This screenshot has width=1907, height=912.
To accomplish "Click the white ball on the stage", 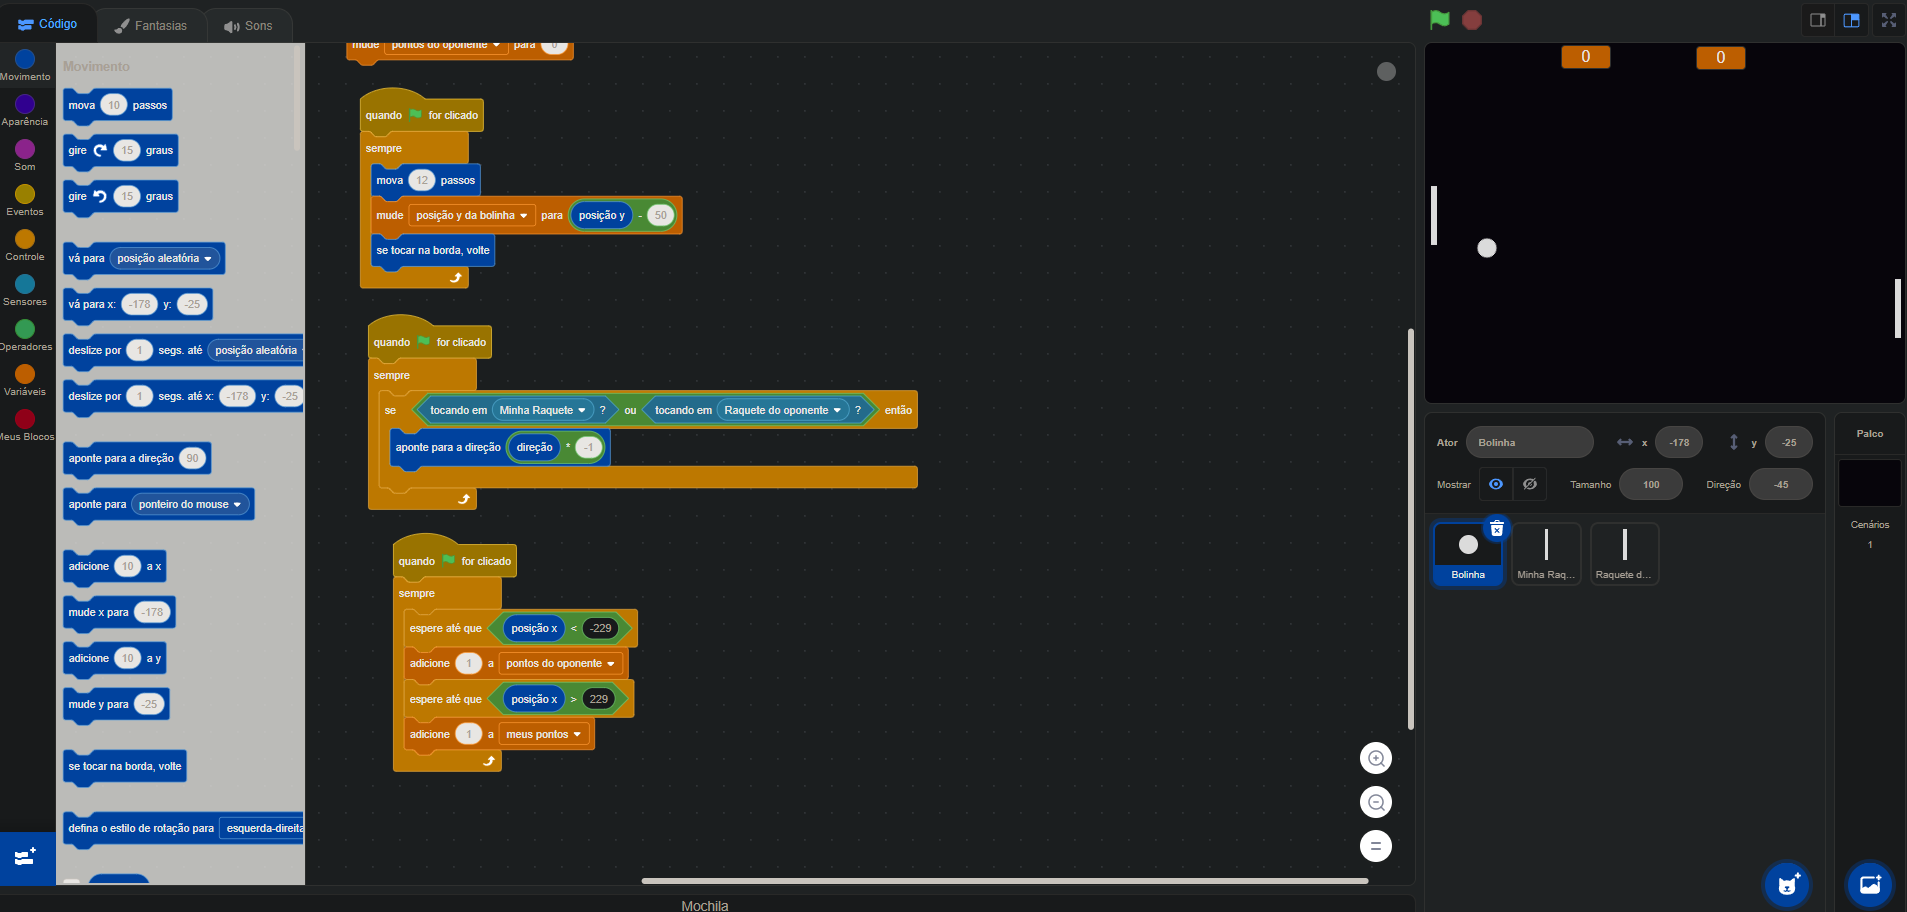I will [x=1487, y=248].
